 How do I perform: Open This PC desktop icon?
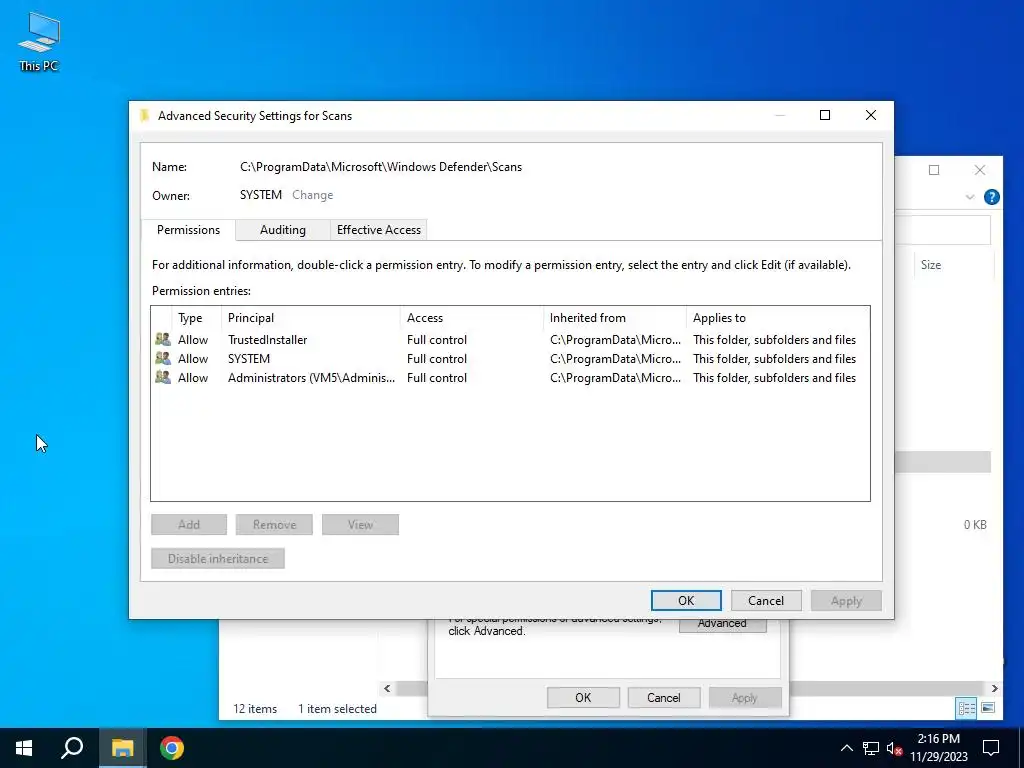click(x=39, y=42)
